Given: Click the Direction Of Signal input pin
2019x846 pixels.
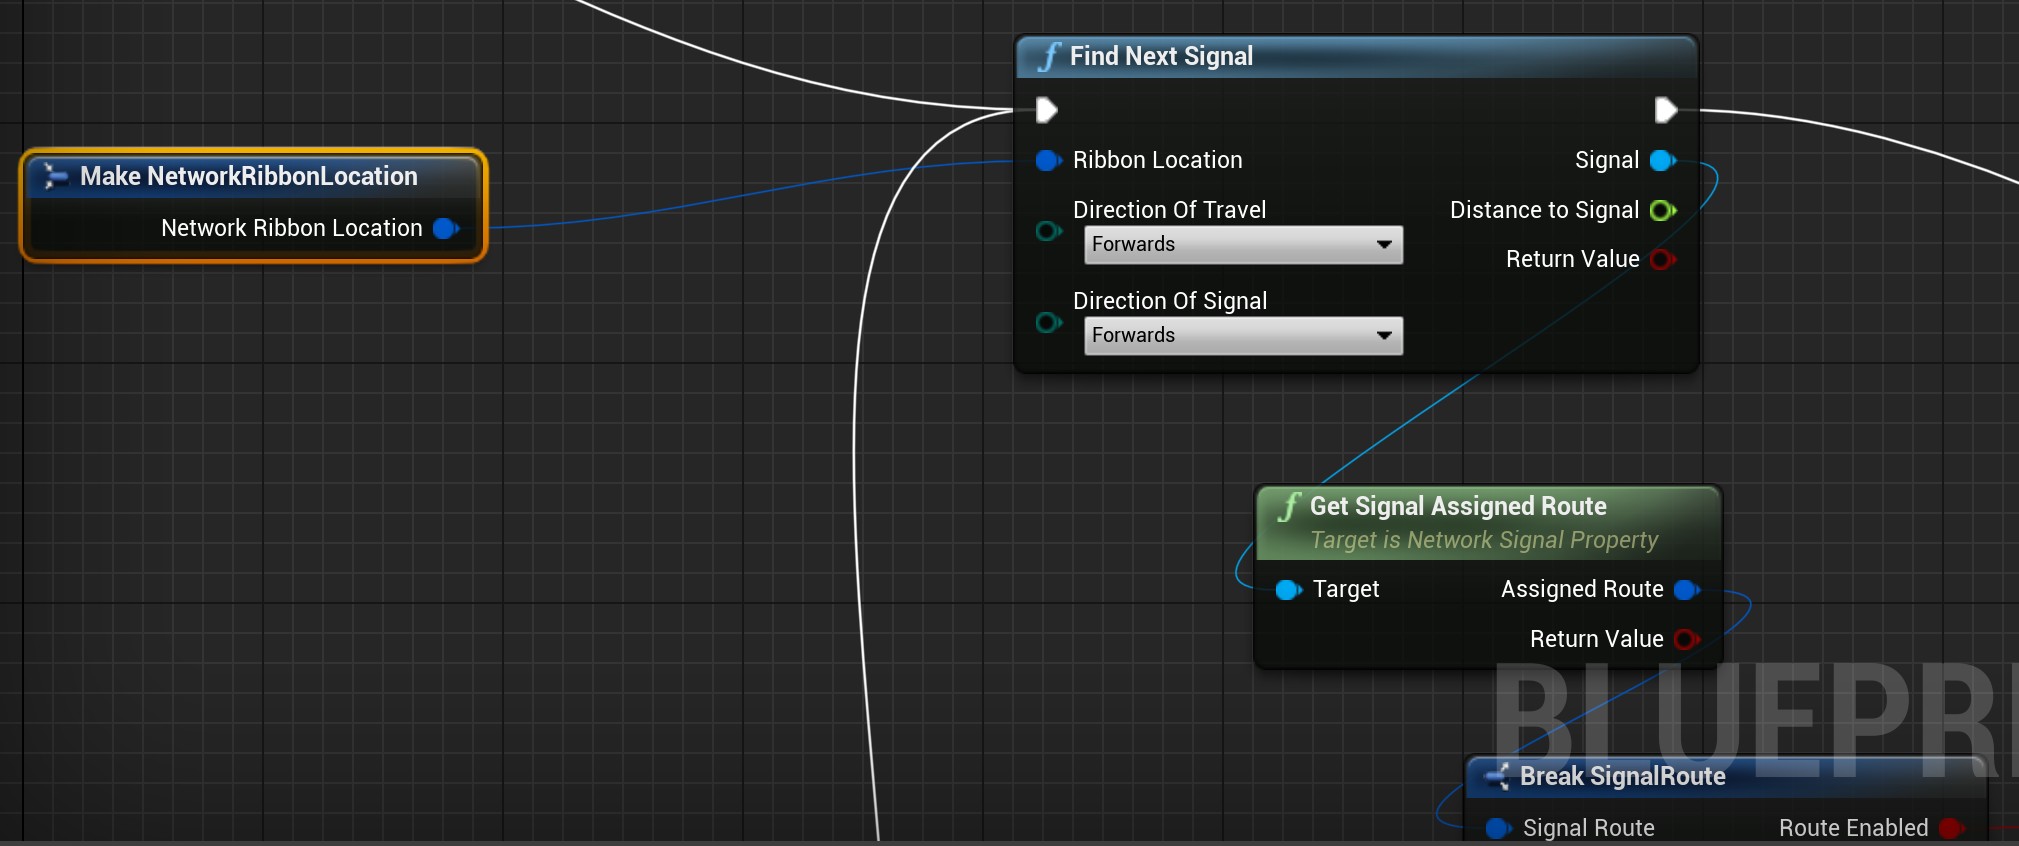Looking at the screenshot, I should click(1047, 322).
